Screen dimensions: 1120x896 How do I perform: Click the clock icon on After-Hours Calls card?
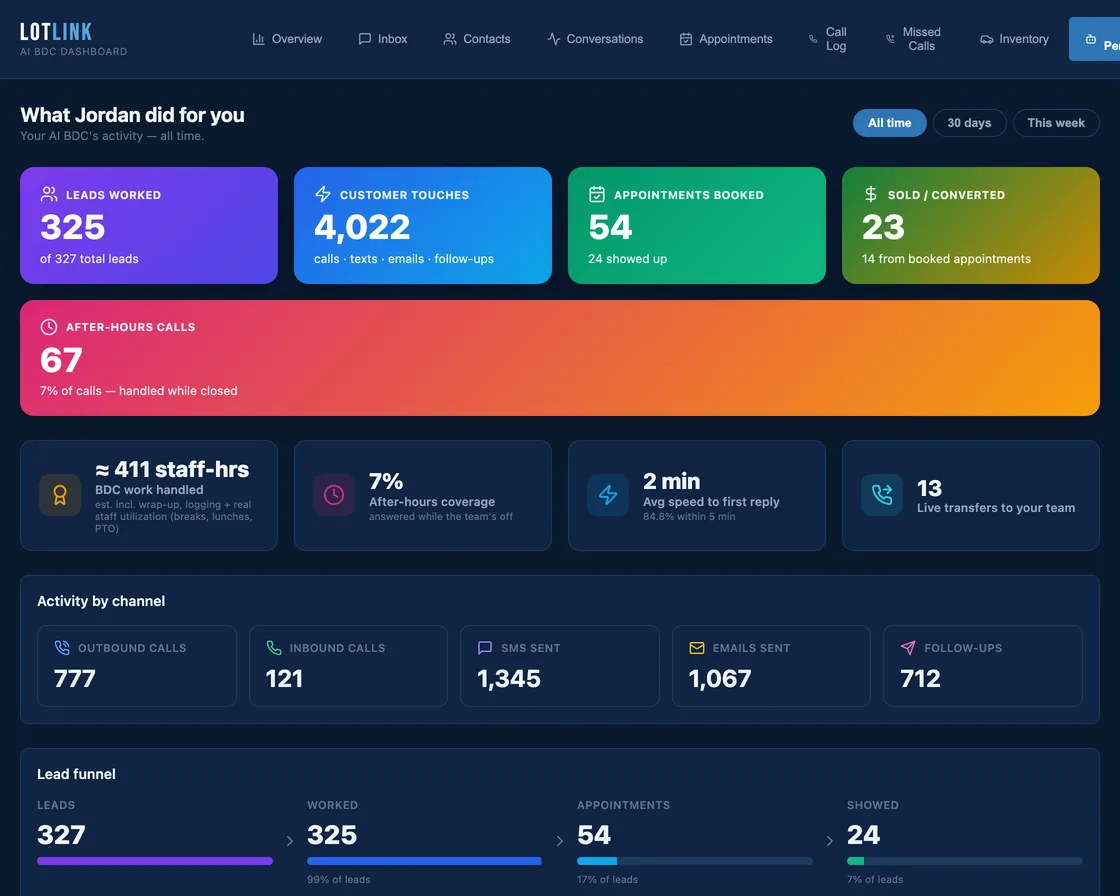tap(49, 327)
